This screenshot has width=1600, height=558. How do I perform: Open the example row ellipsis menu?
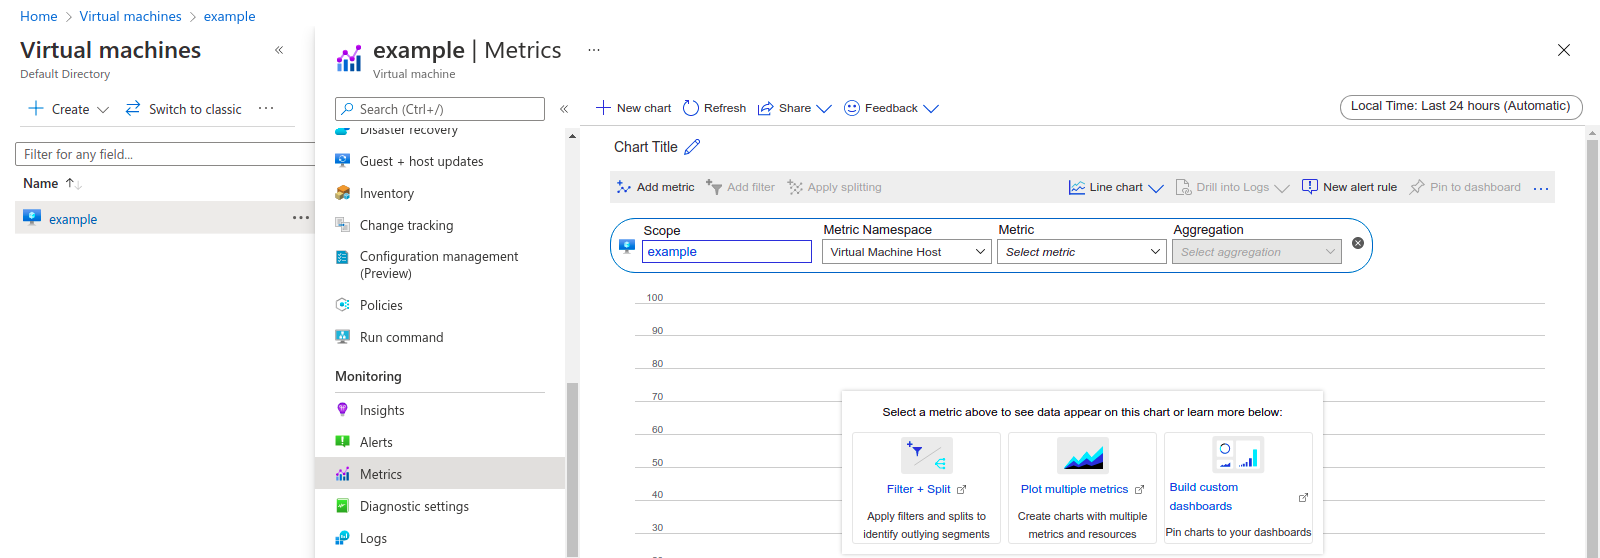pos(301,218)
